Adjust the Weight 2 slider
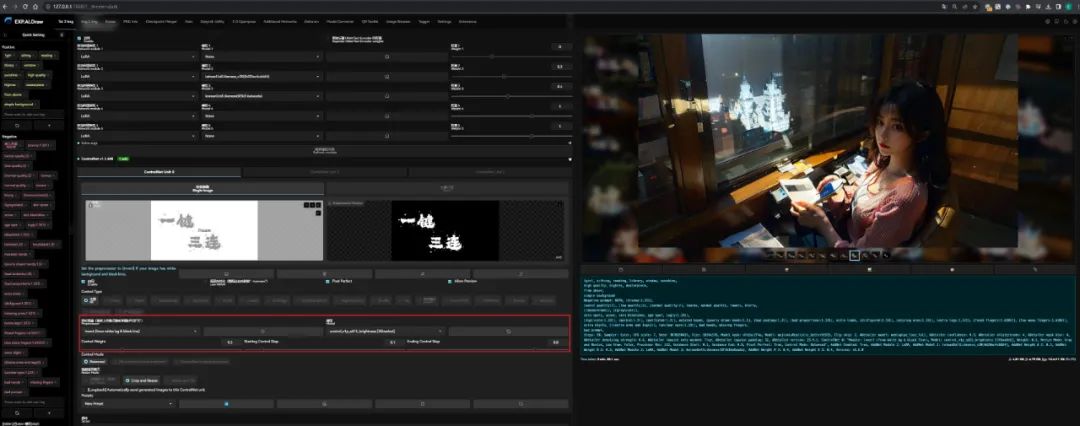1080x426 pixels. click(510, 77)
